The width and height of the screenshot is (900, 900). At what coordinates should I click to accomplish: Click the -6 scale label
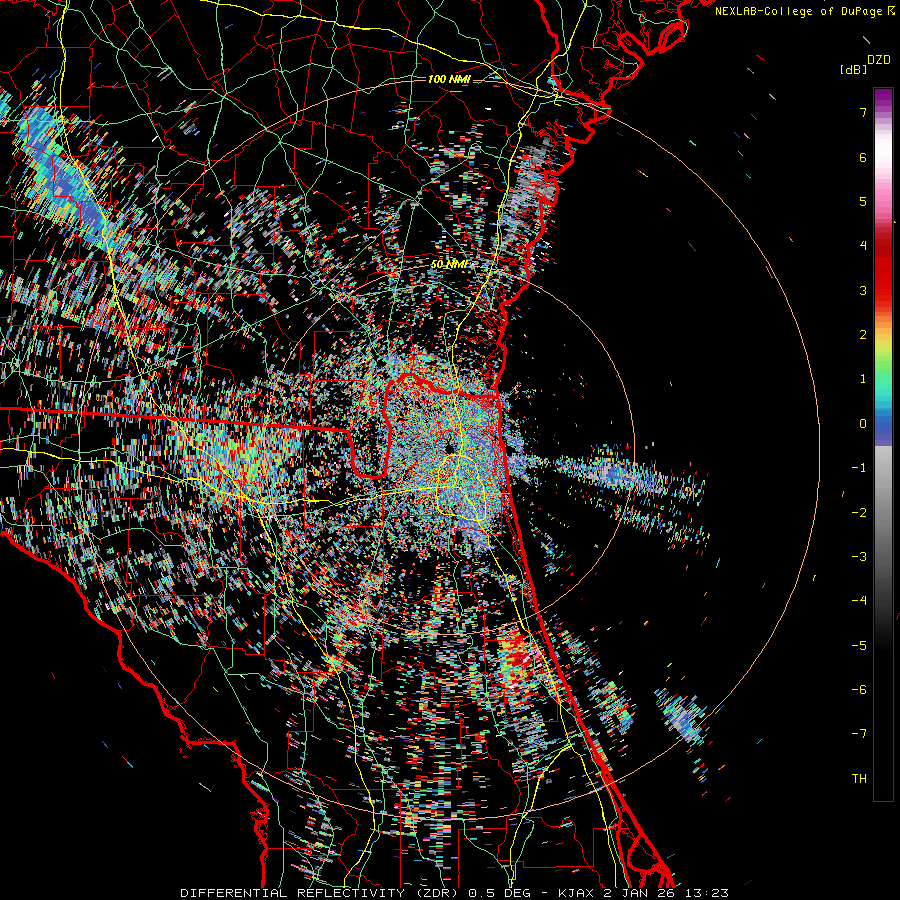[x=859, y=690]
